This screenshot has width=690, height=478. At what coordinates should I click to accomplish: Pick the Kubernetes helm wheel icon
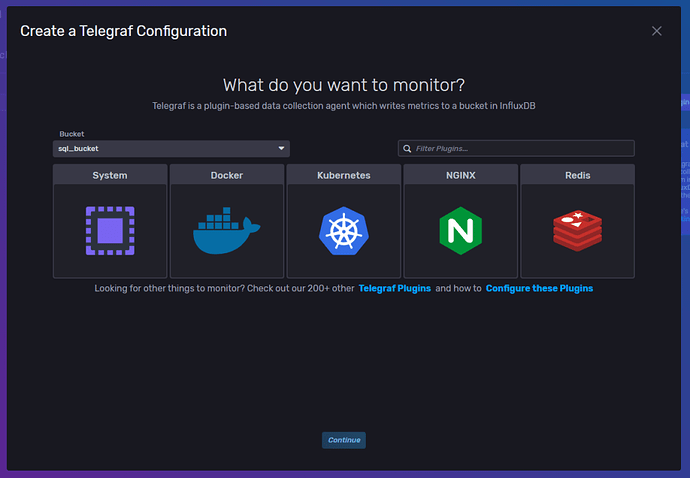344,231
